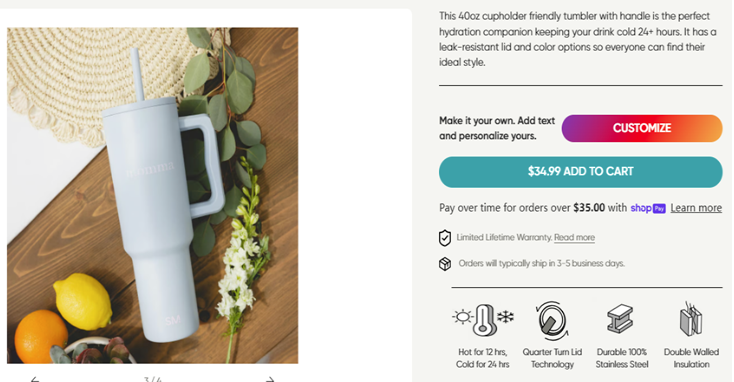The image size is (734, 382).
Task: Click 'Double Walled Insulation' label
Action: click(x=691, y=358)
